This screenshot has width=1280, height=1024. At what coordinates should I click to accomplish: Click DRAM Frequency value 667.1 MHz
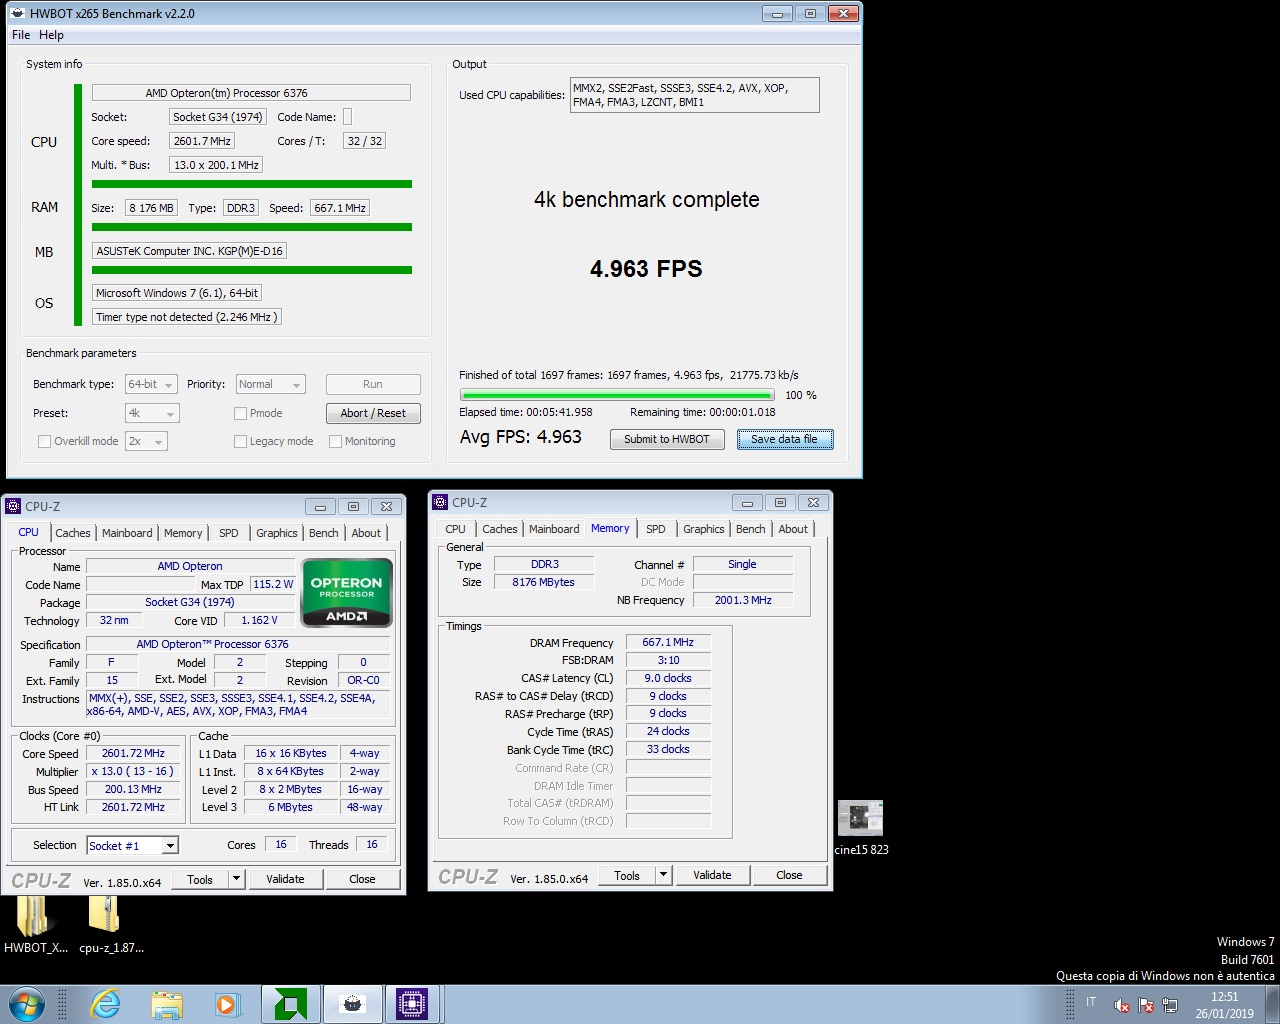(668, 643)
